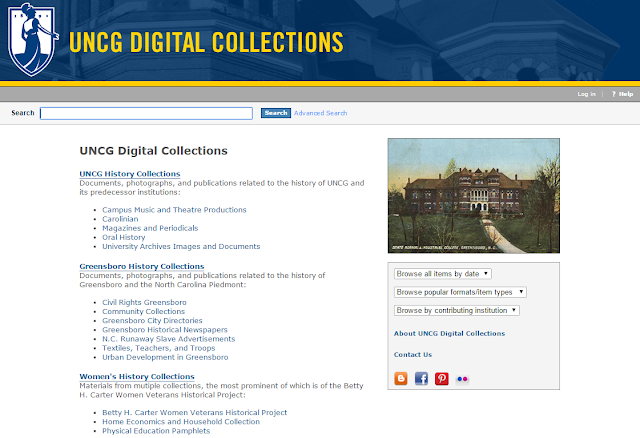The height and width of the screenshot is (438, 640).
Task: Click the UNCG Minerva shield logo
Action: (x=33, y=39)
